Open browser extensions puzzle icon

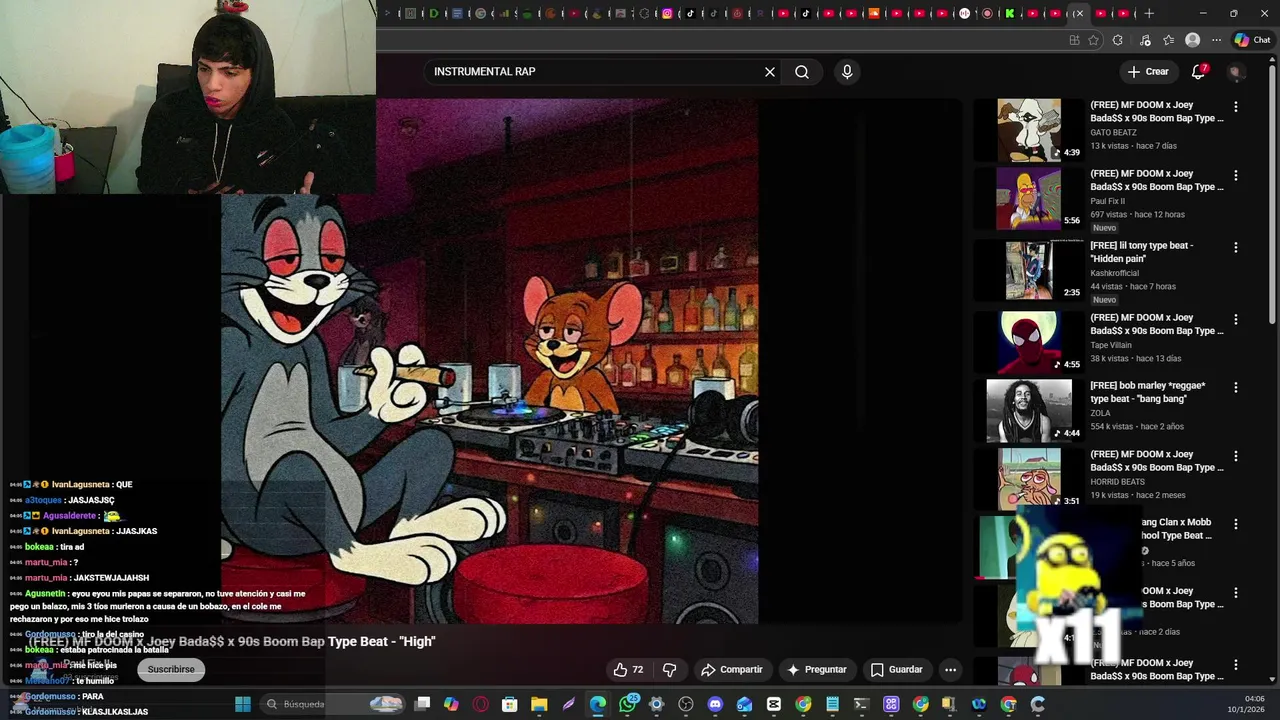[x=1117, y=40]
